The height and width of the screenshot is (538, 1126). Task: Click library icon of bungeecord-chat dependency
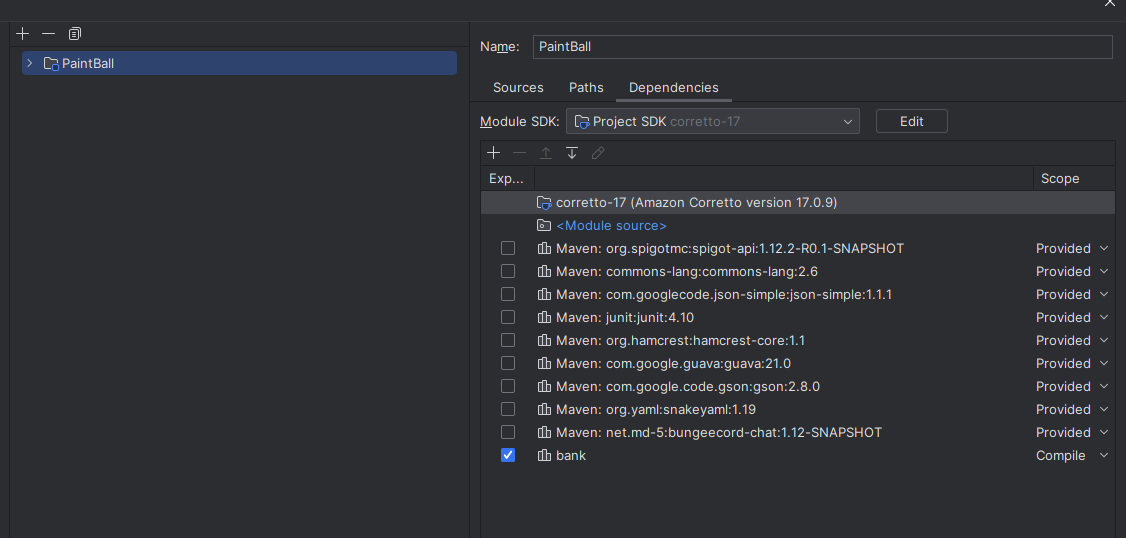(544, 432)
